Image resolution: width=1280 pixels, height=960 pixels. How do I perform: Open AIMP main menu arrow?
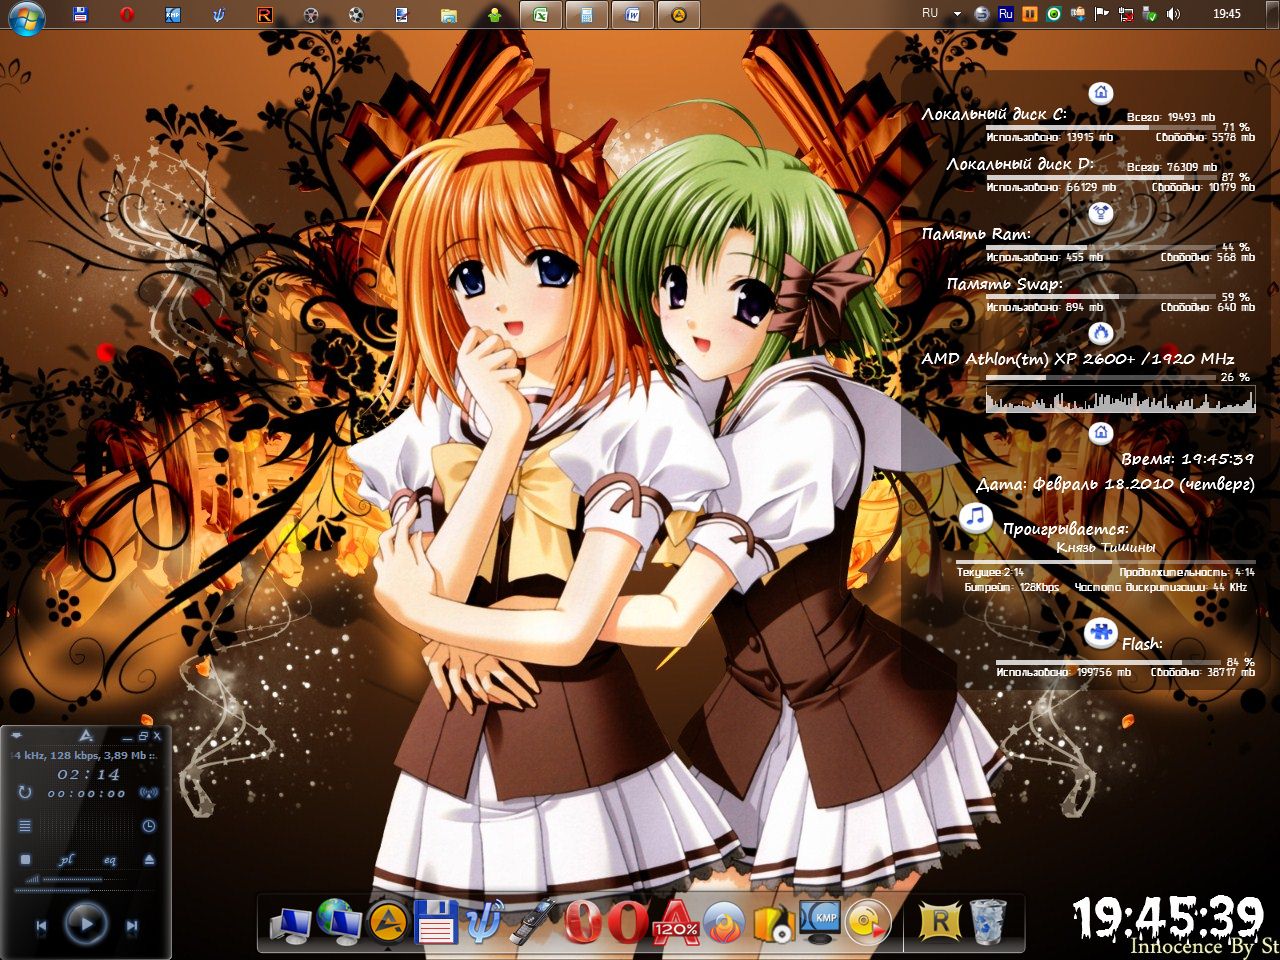click(16, 736)
